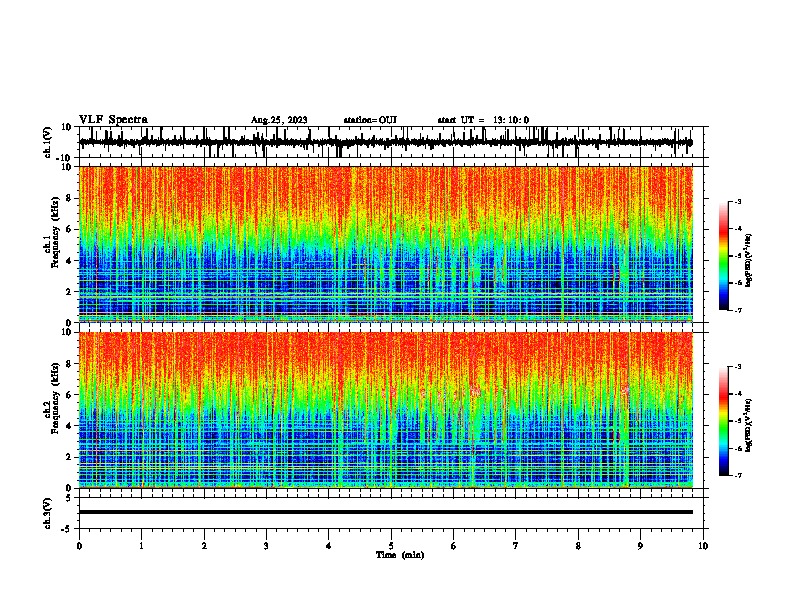Click the "8" tick on ch.2 frequency axis

tap(69, 364)
